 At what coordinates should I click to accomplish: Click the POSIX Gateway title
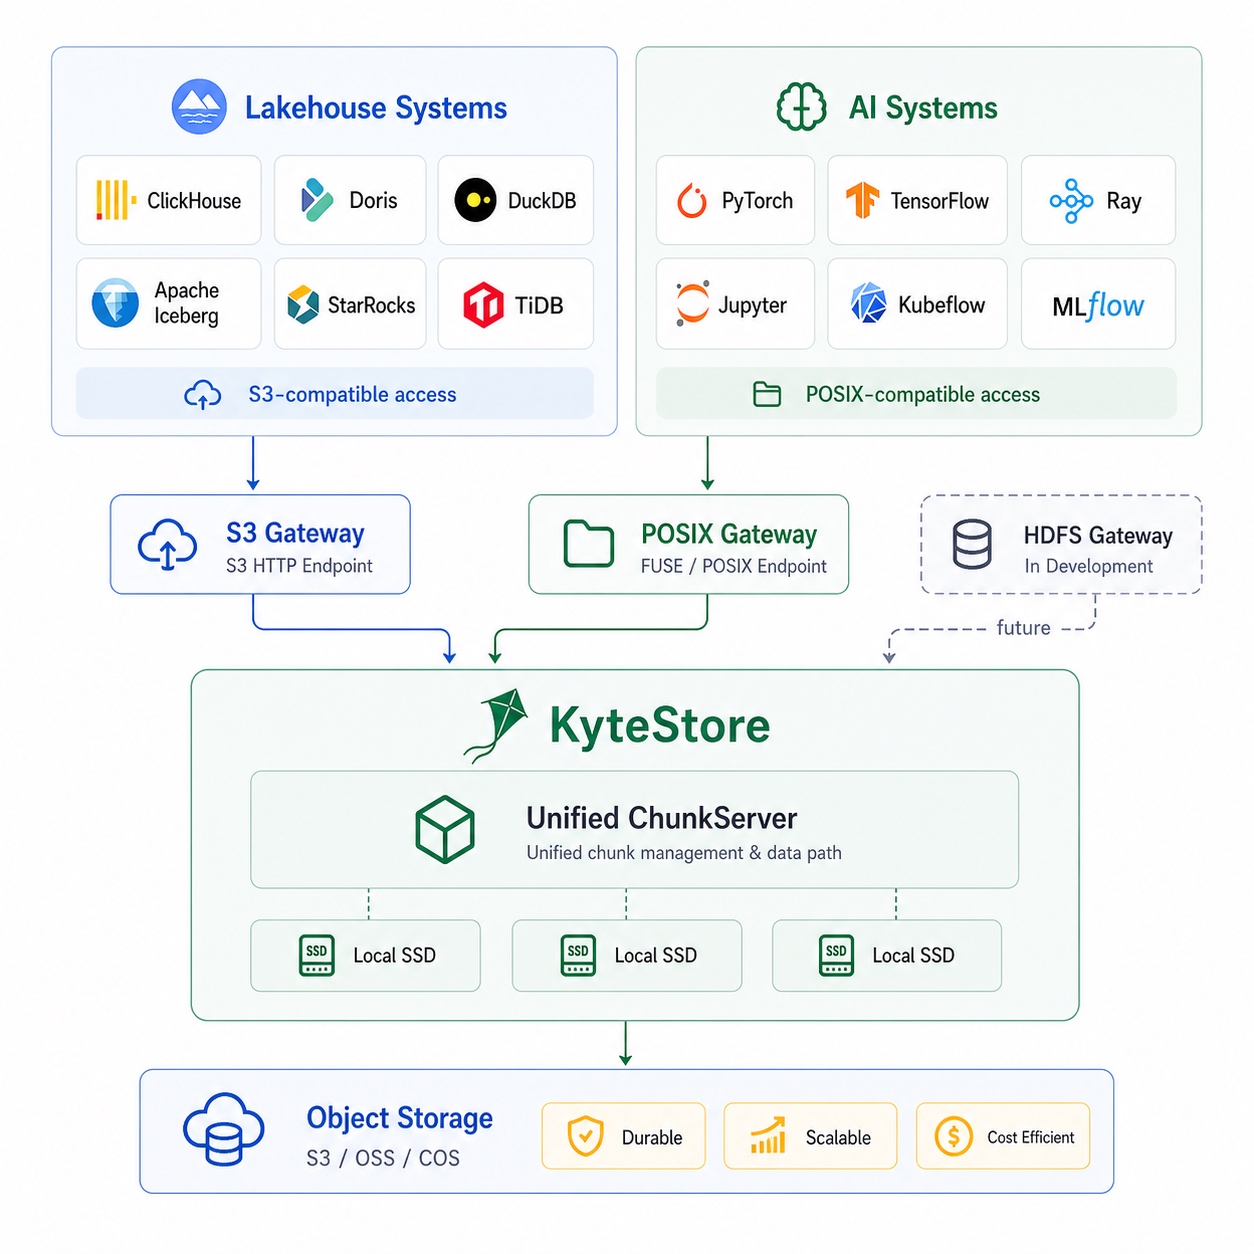point(729,534)
